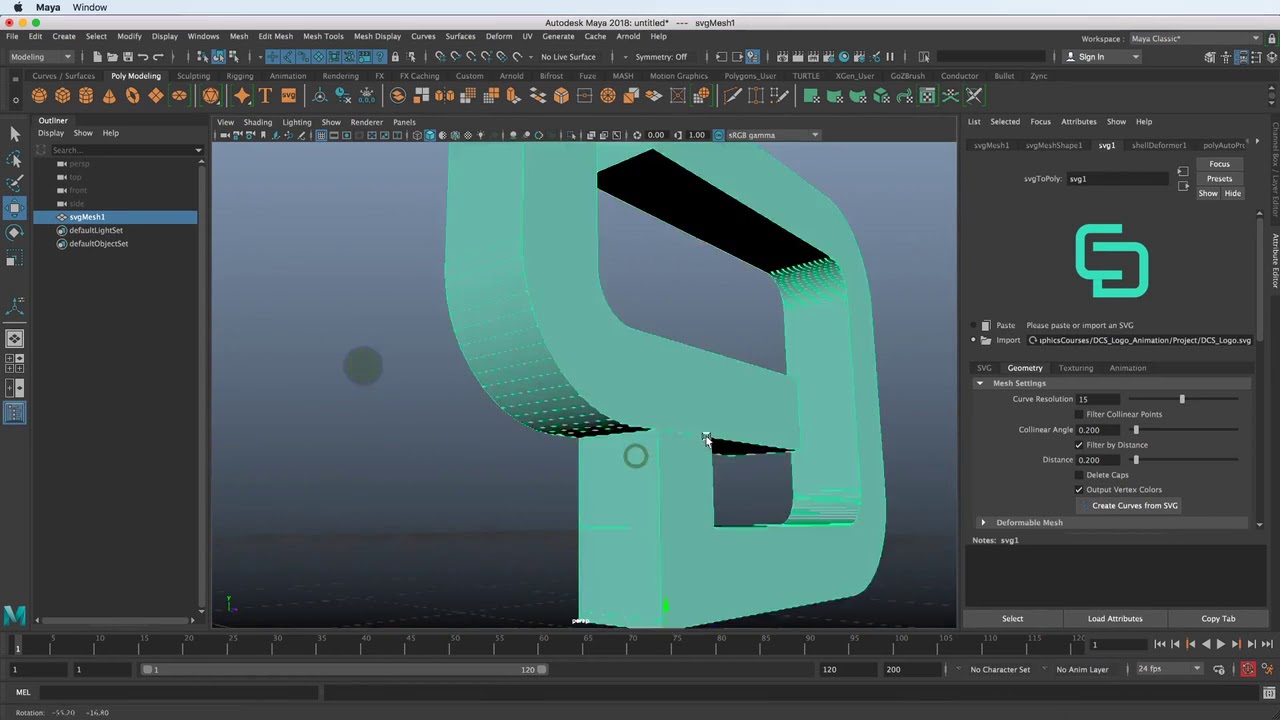Uncheck Filter by Distance checkbox
This screenshot has width=1280, height=720.
click(1079, 445)
